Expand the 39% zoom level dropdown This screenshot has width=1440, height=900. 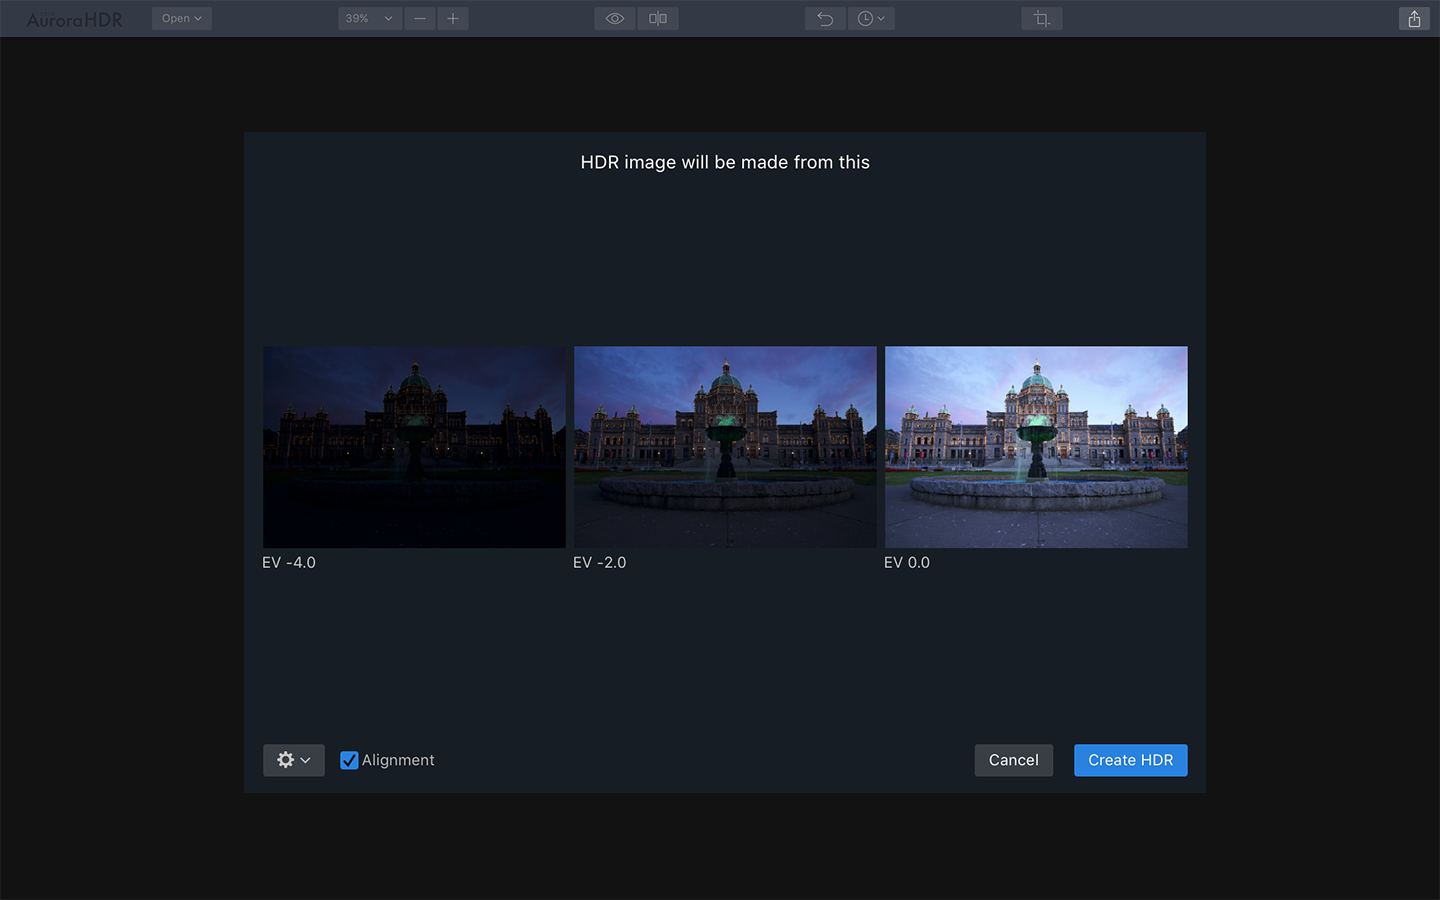pyautogui.click(x=370, y=18)
